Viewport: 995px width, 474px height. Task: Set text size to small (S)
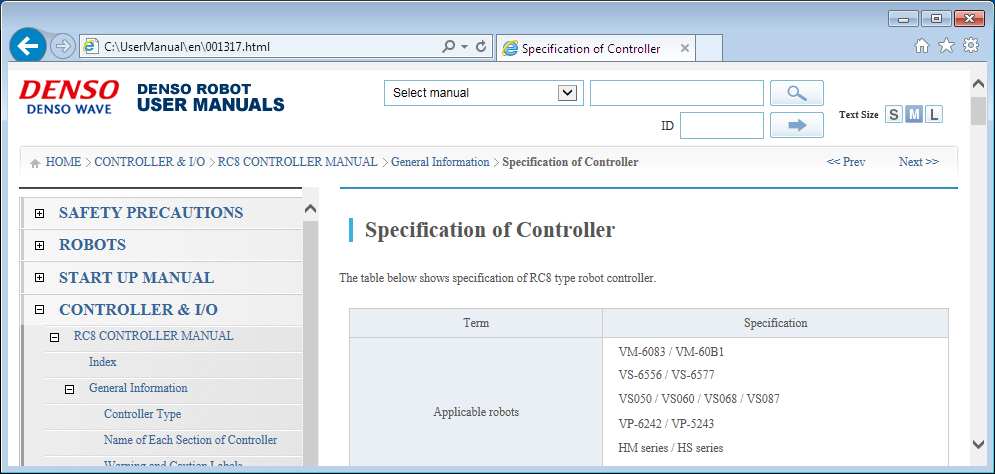(893, 115)
